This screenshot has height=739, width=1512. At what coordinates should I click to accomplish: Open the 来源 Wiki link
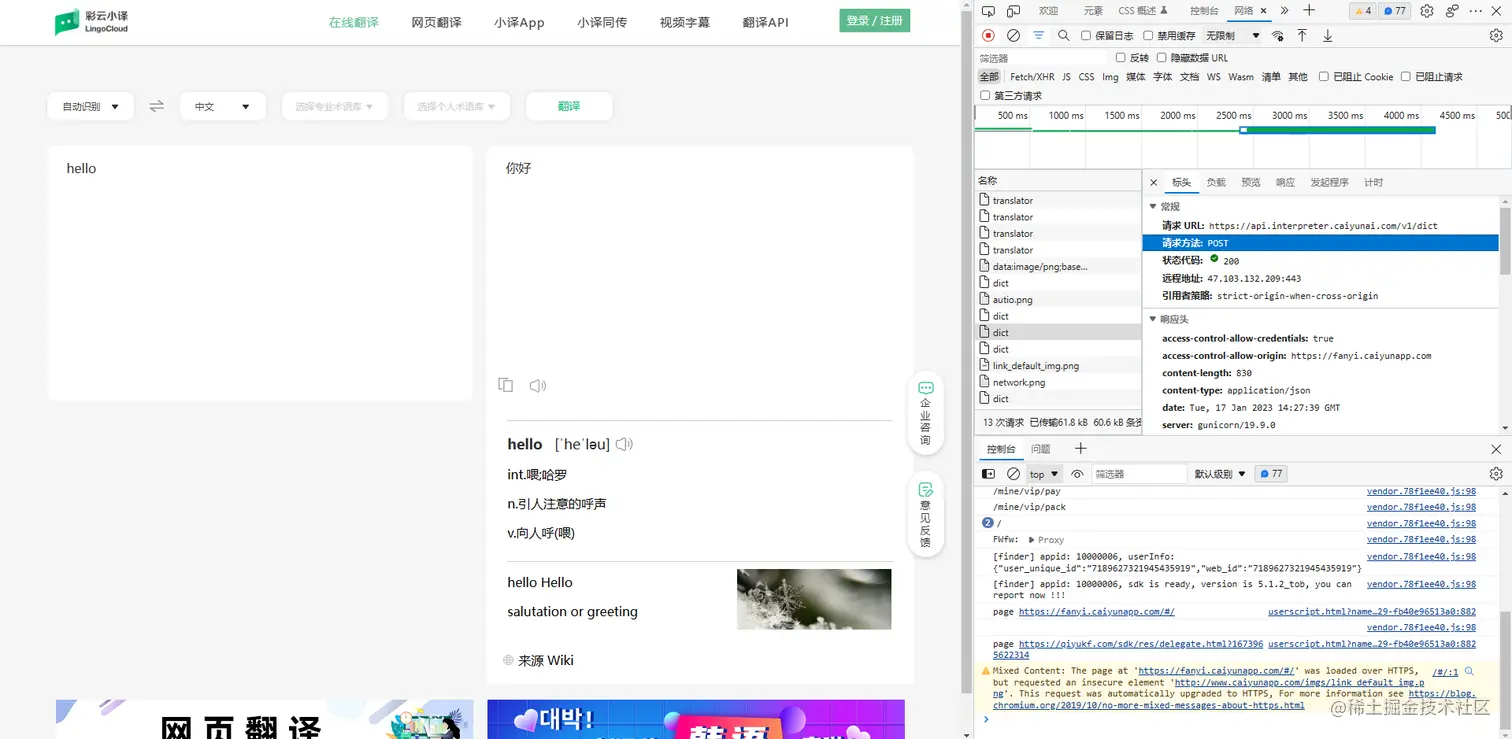[x=538, y=660]
